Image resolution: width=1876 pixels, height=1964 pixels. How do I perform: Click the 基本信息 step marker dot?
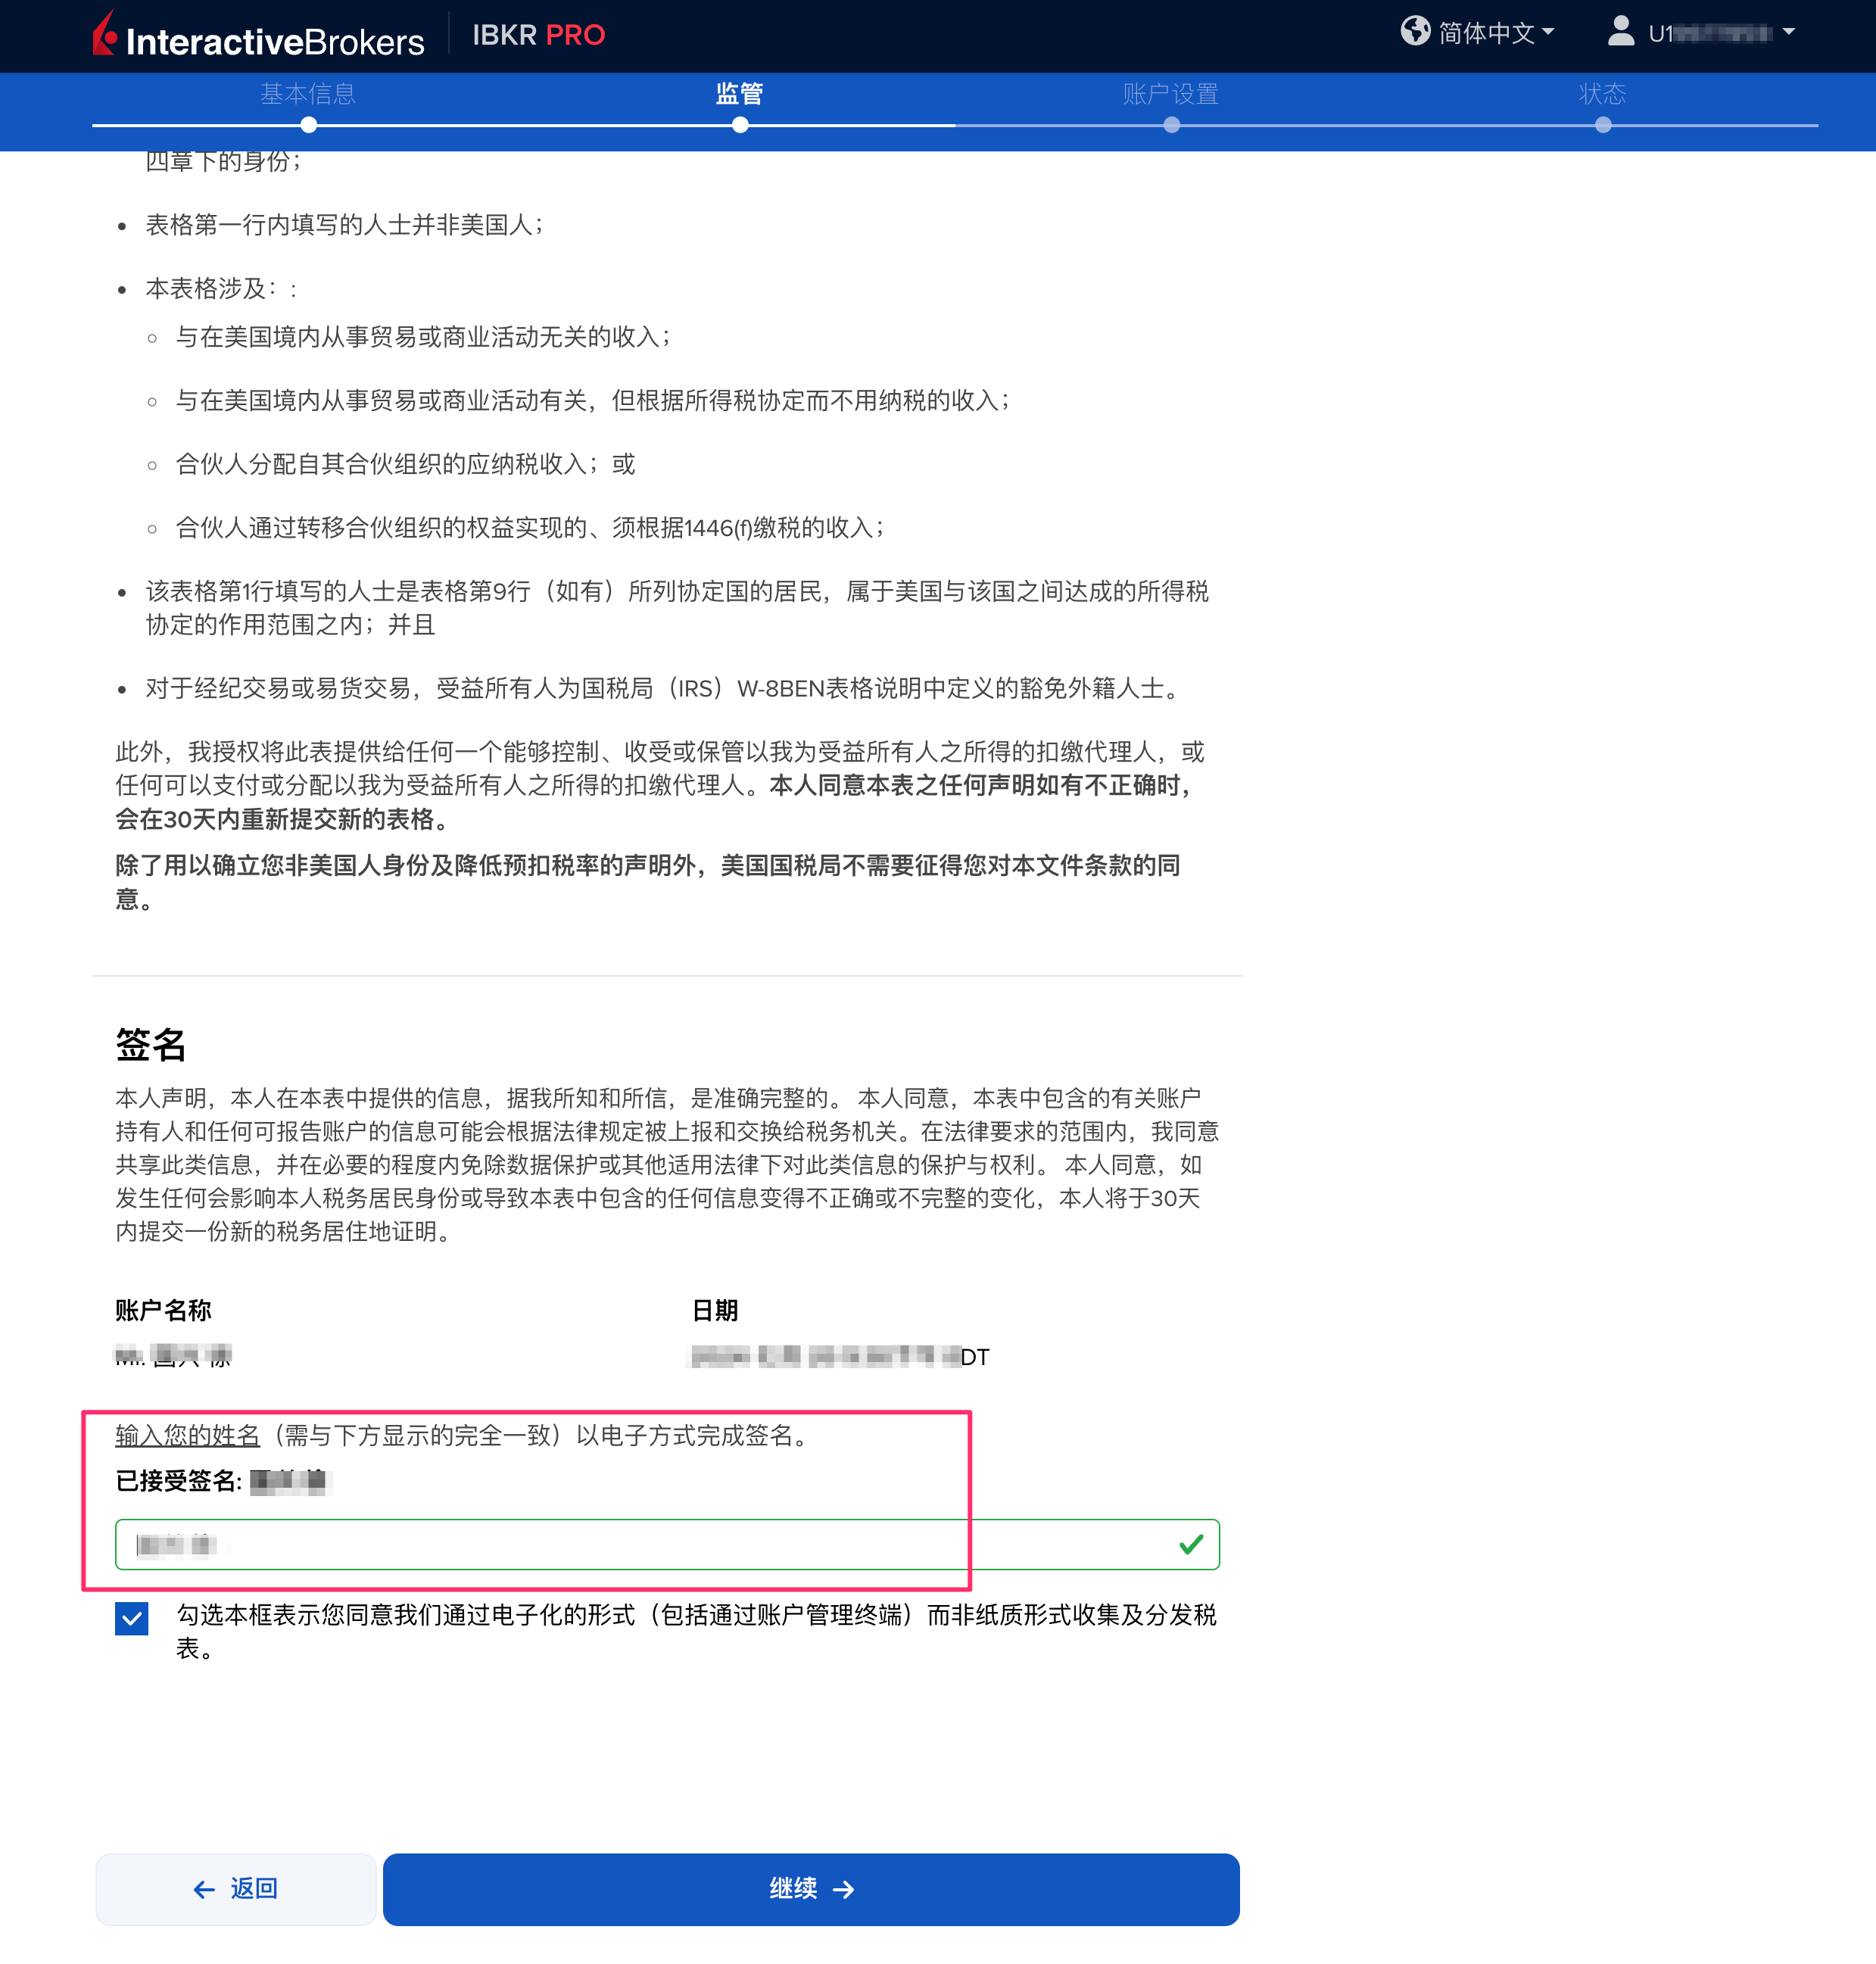[308, 126]
